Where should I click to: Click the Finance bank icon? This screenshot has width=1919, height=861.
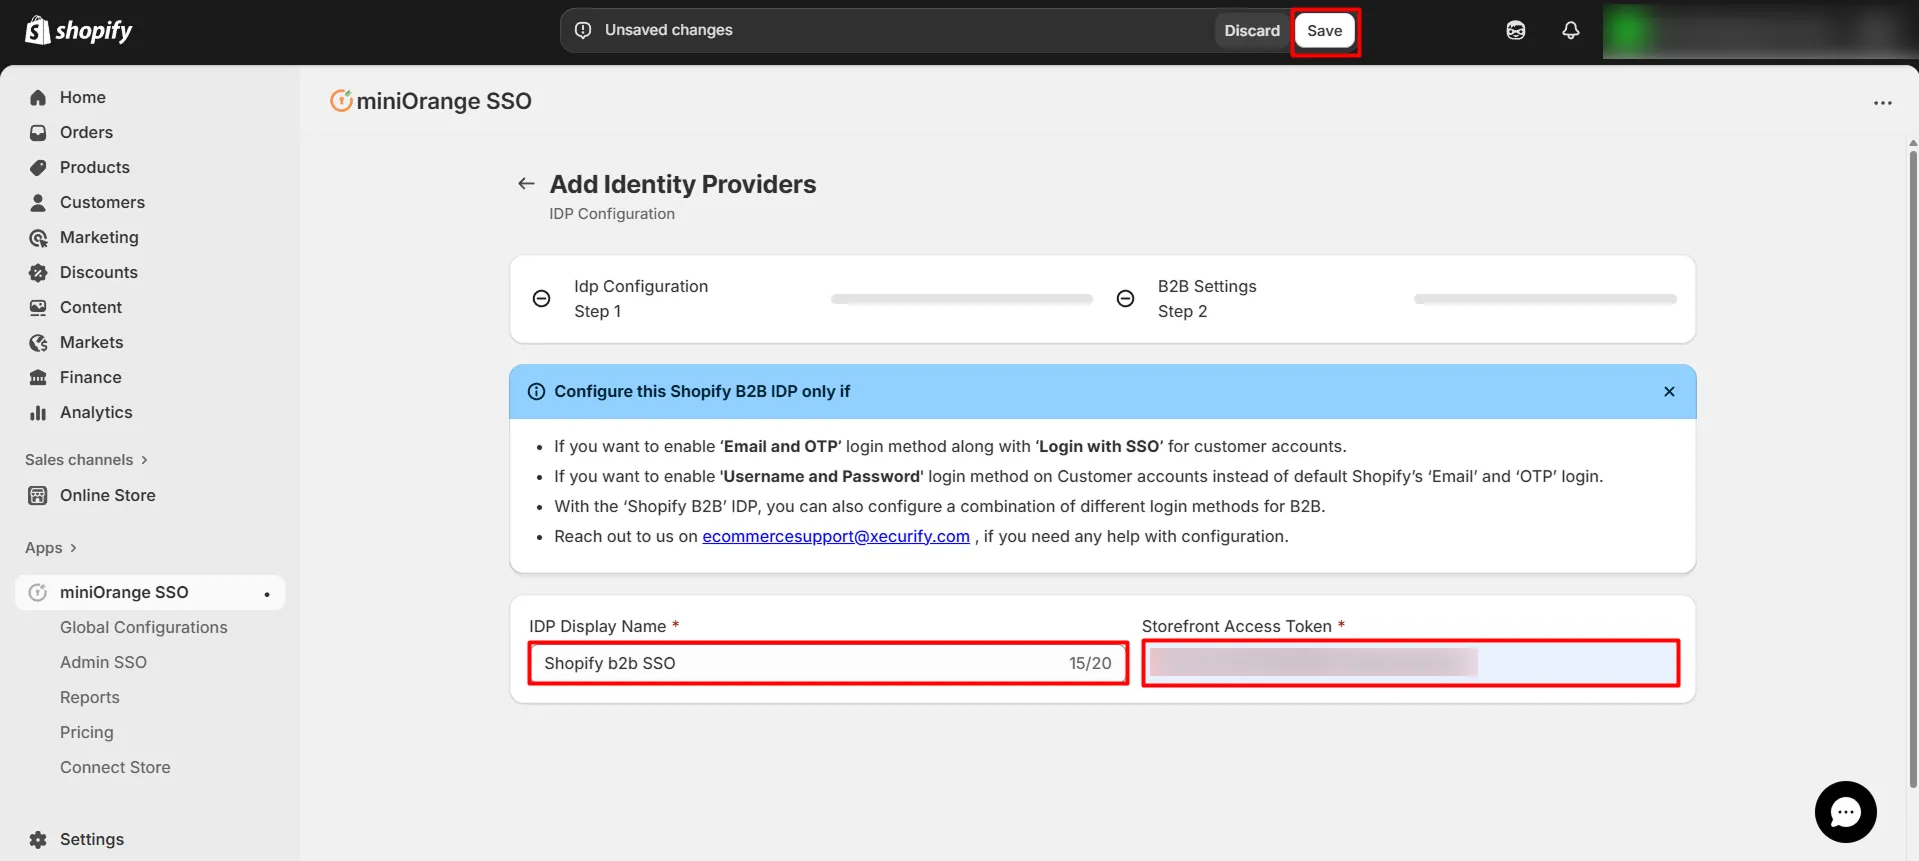(x=38, y=377)
